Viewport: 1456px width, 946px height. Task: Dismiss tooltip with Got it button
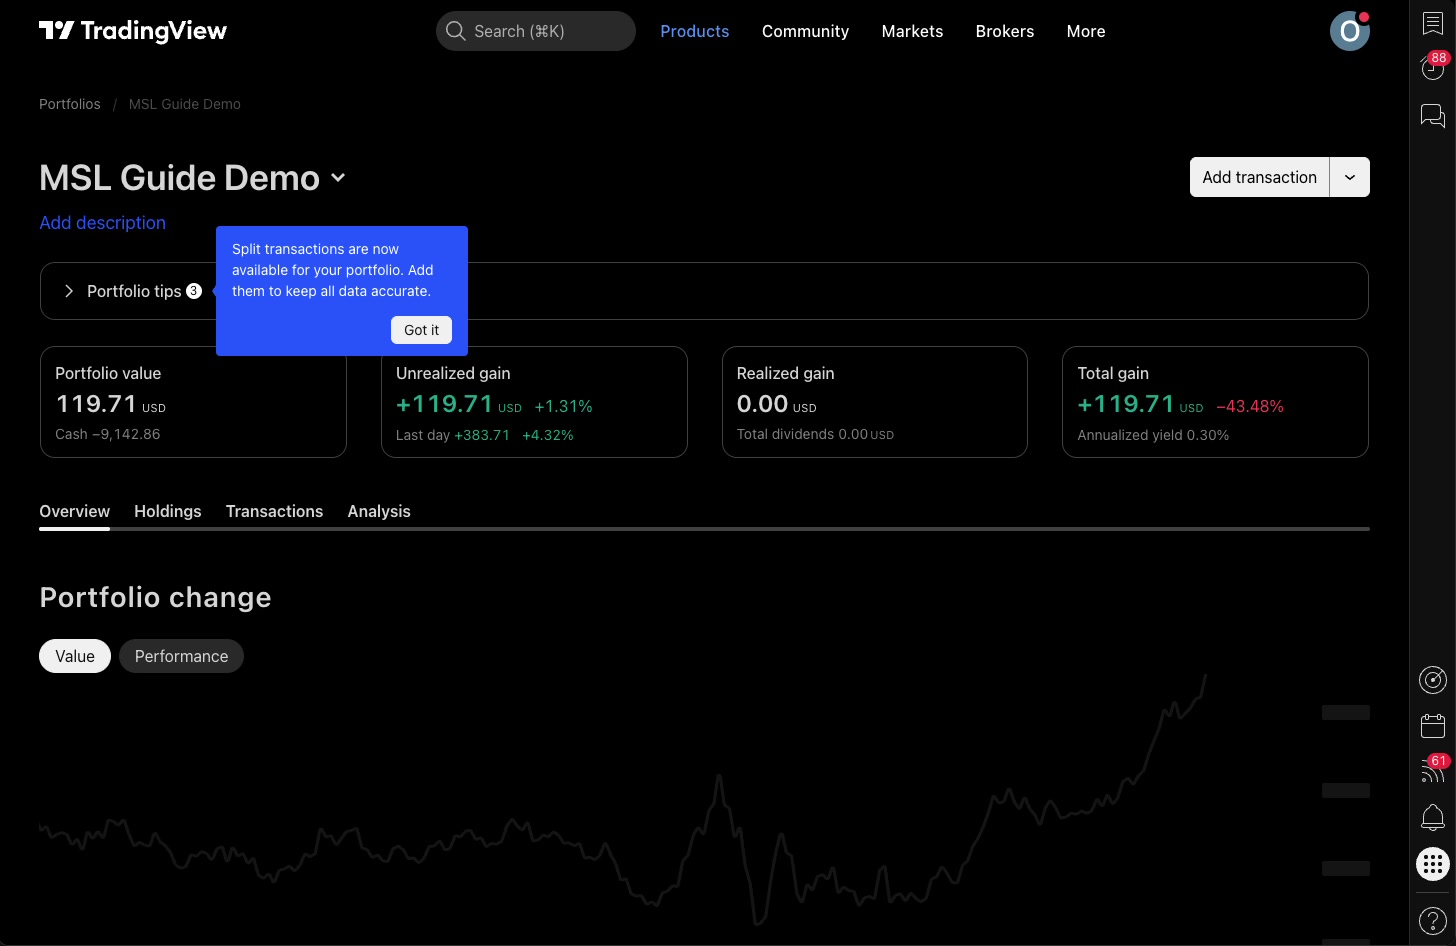(421, 330)
